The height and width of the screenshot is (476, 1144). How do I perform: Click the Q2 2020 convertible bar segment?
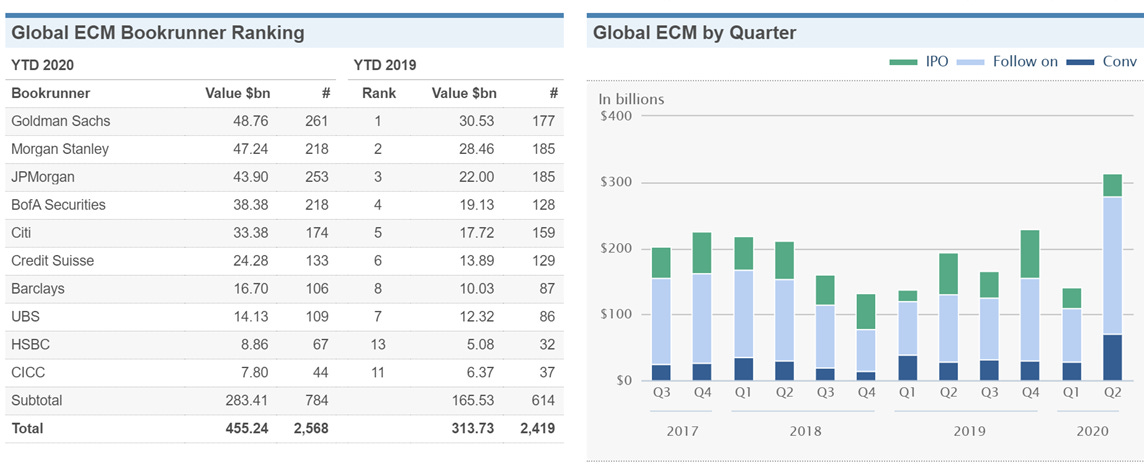1113,358
